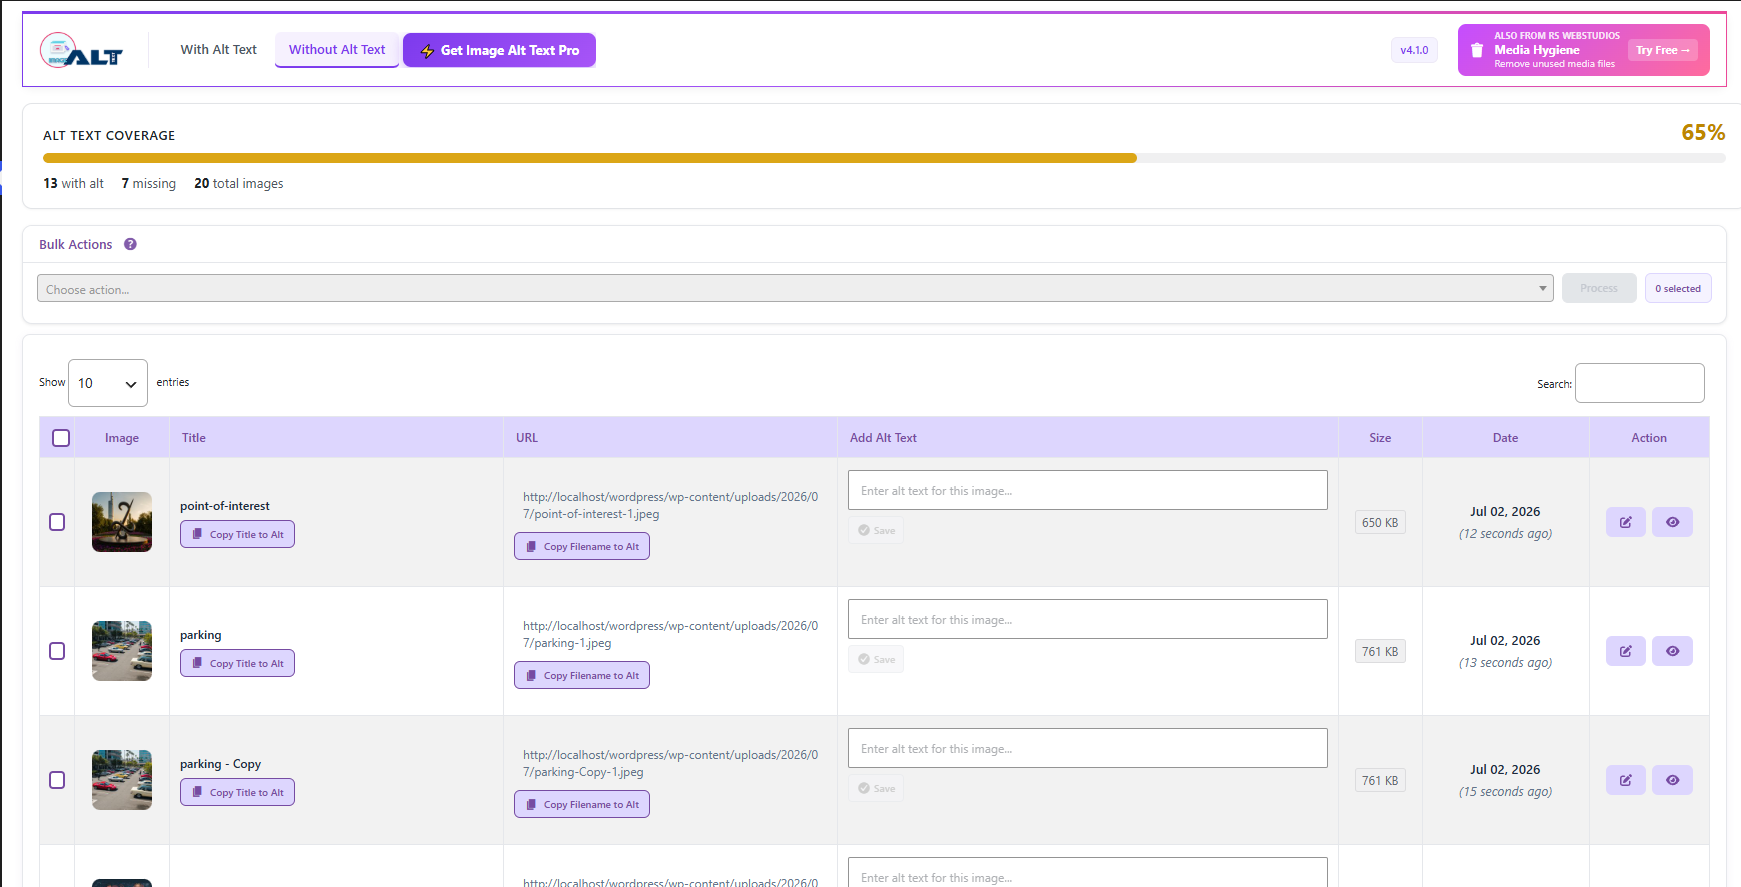This screenshot has width=1741, height=887.
Task: Click the Try Free button
Action: click(x=1662, y=50)
